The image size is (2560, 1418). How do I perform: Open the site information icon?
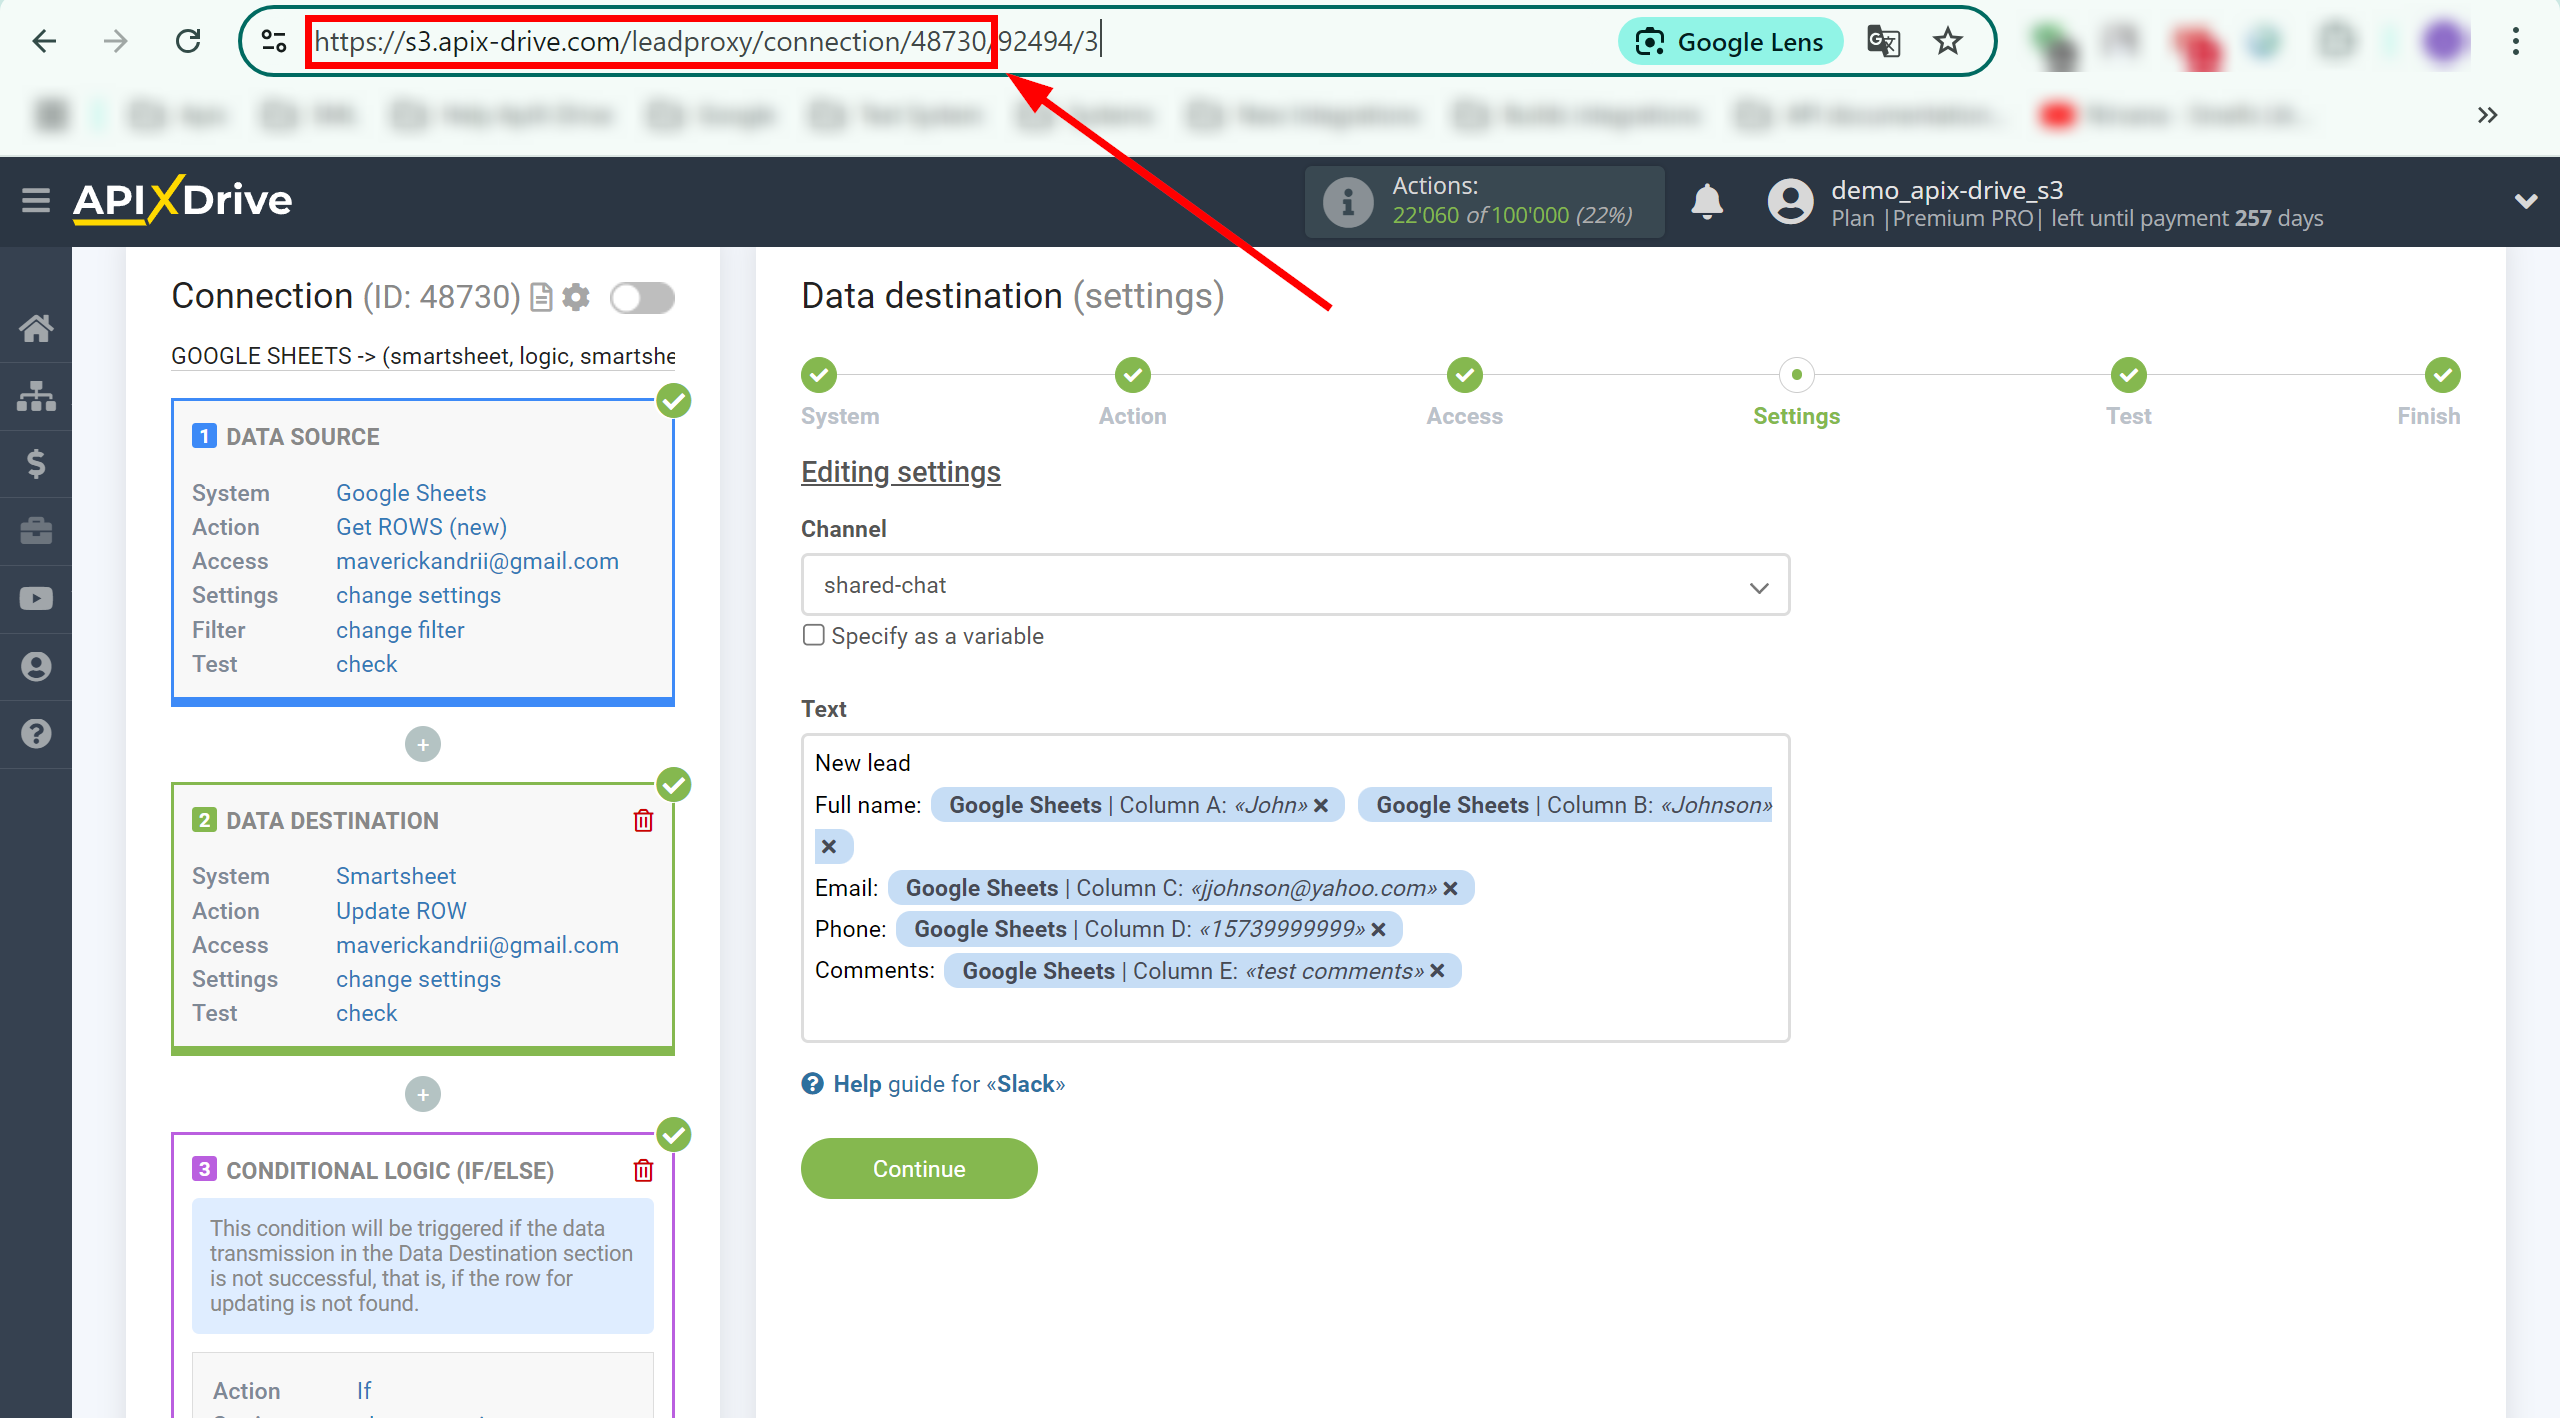click(273, 41)
